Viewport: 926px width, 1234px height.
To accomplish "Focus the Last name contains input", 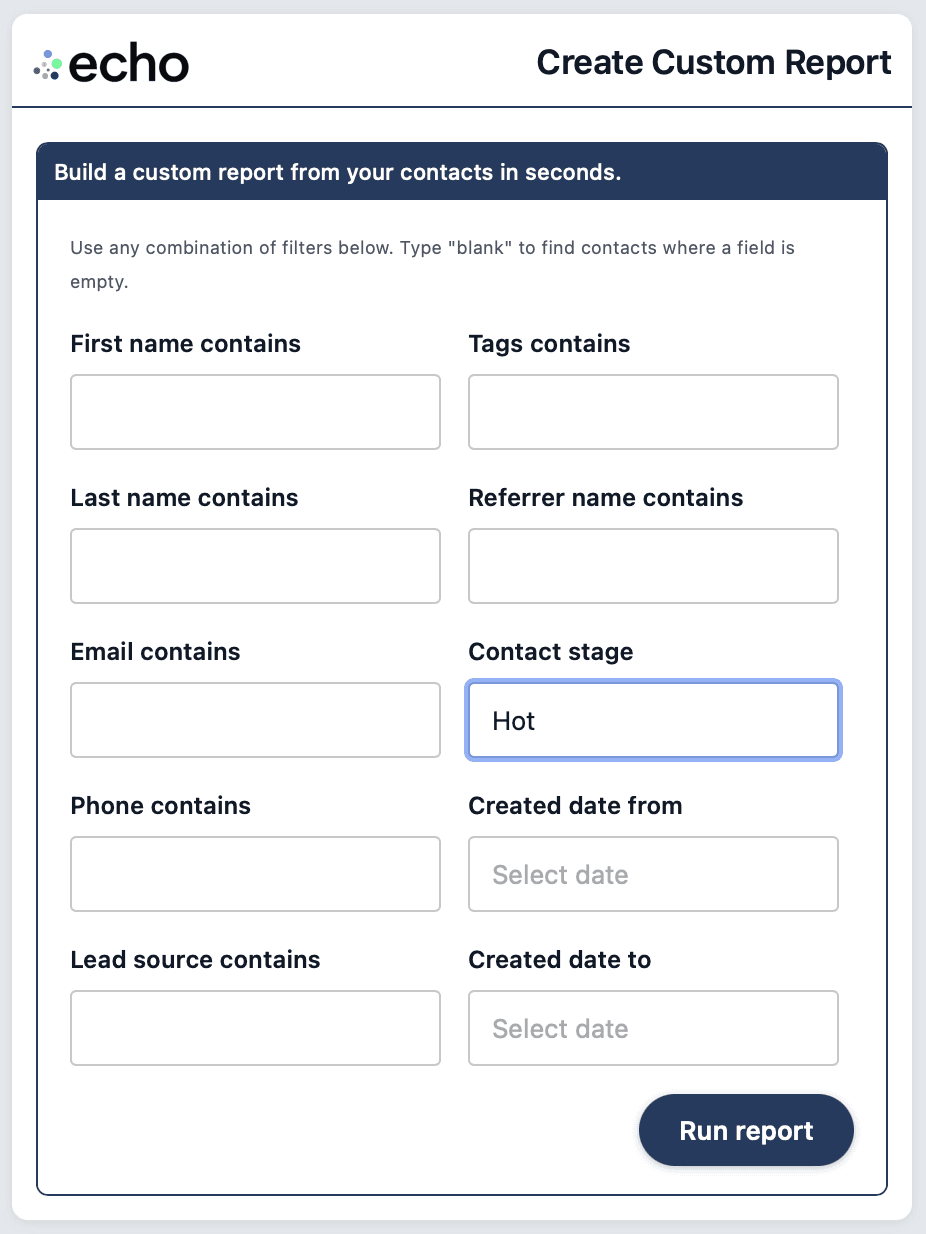I will coord(255,566).
